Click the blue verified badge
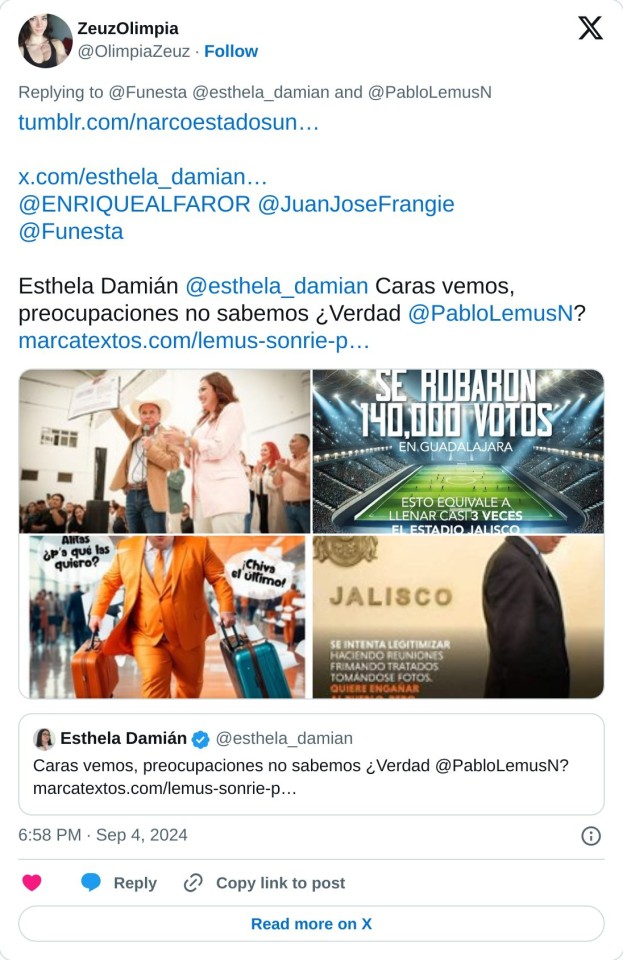623x960 pixels. (x=200, y=739)
